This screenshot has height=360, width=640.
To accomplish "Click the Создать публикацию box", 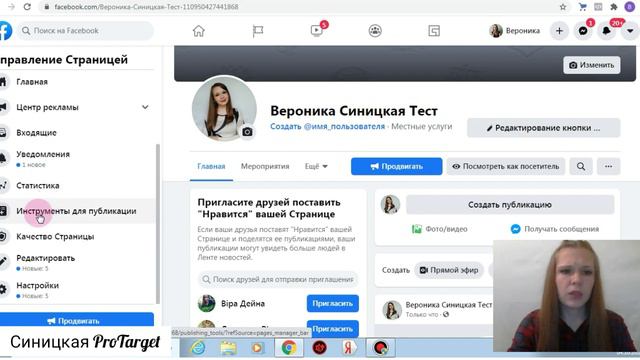I will 510,204.
